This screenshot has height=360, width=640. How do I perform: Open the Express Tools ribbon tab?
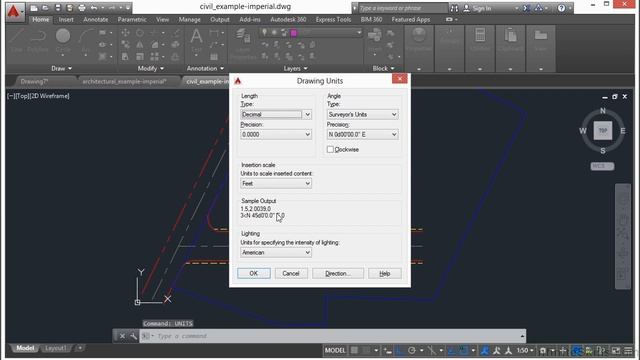pyautogui.click(x=333, y=19)
